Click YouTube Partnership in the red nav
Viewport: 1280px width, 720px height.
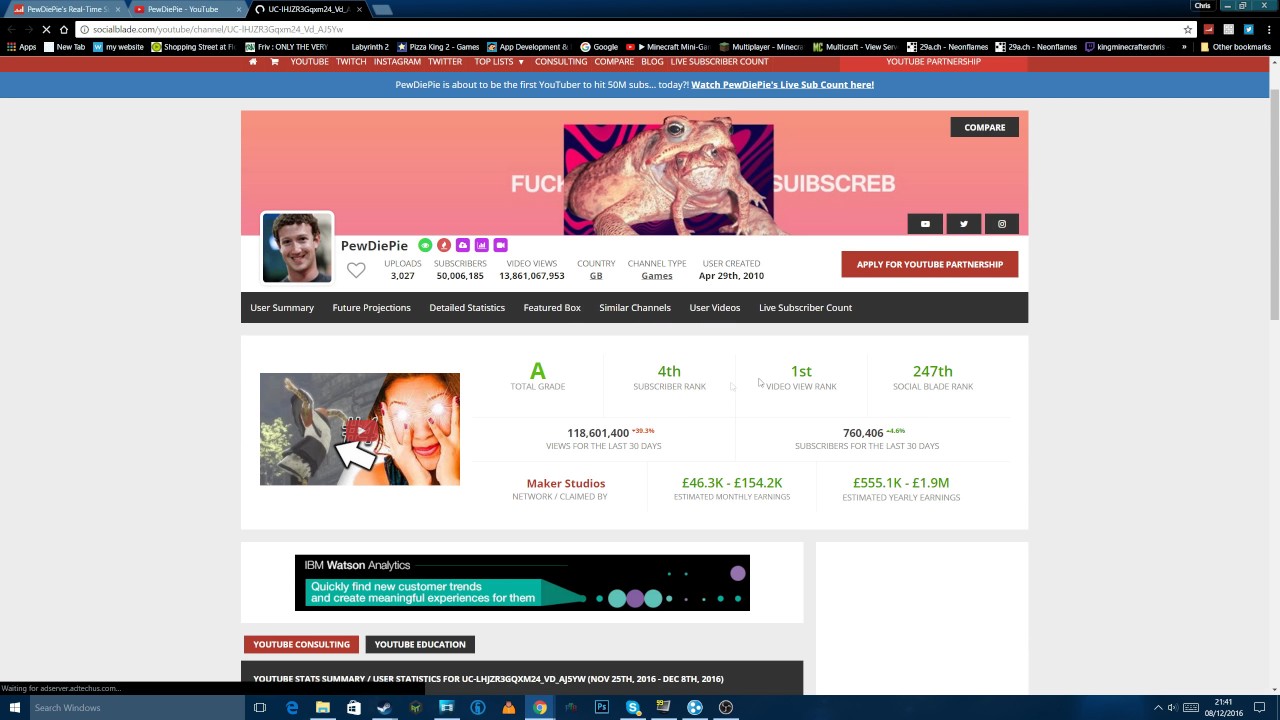[933, 62]
